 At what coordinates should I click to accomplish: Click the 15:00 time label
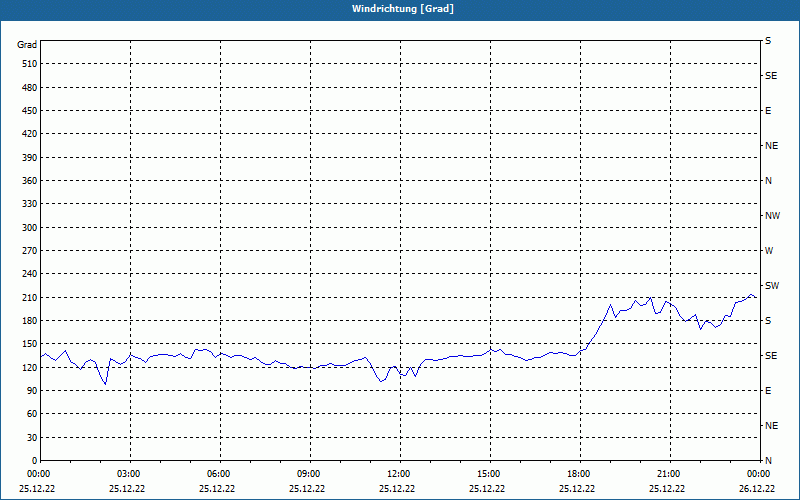(x=490, y=474)
